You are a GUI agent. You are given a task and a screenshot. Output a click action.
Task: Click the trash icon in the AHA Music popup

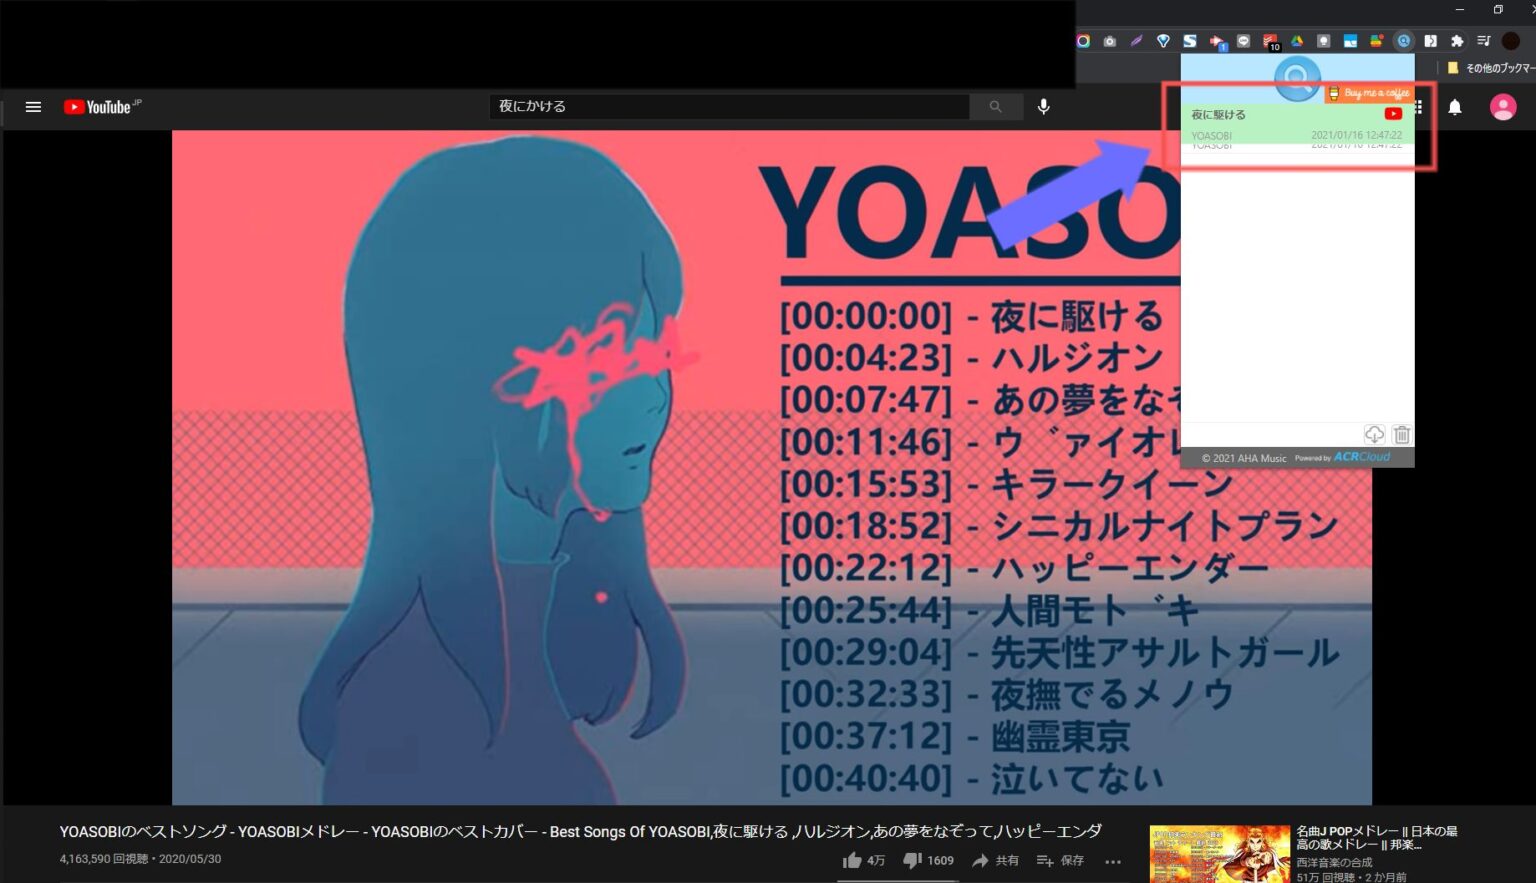[1401, 435]
